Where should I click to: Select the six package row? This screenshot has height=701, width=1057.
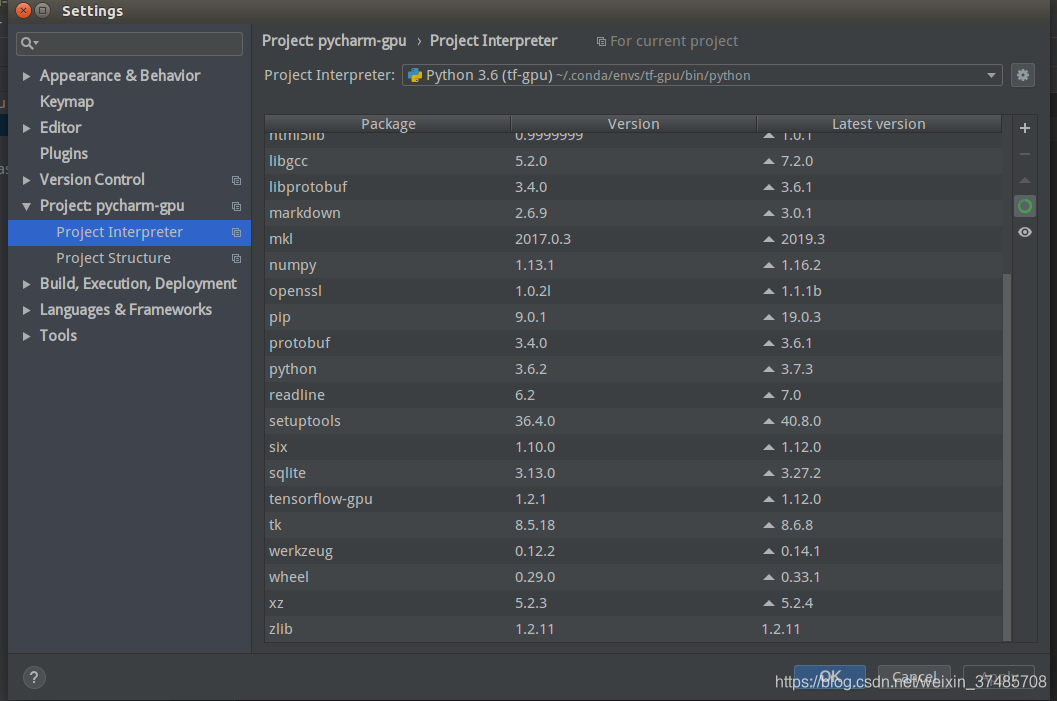pos(634,447)
